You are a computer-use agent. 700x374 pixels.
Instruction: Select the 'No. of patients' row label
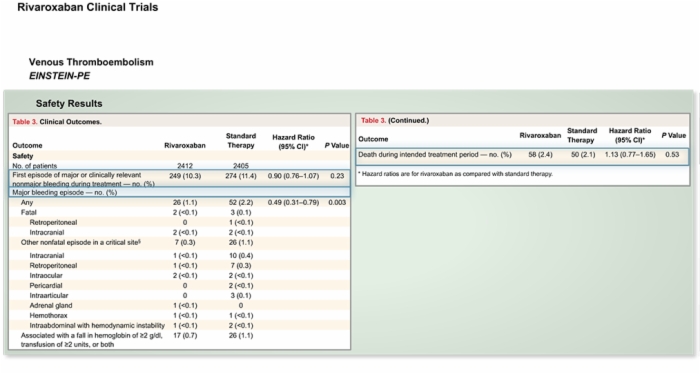point(34,166)
